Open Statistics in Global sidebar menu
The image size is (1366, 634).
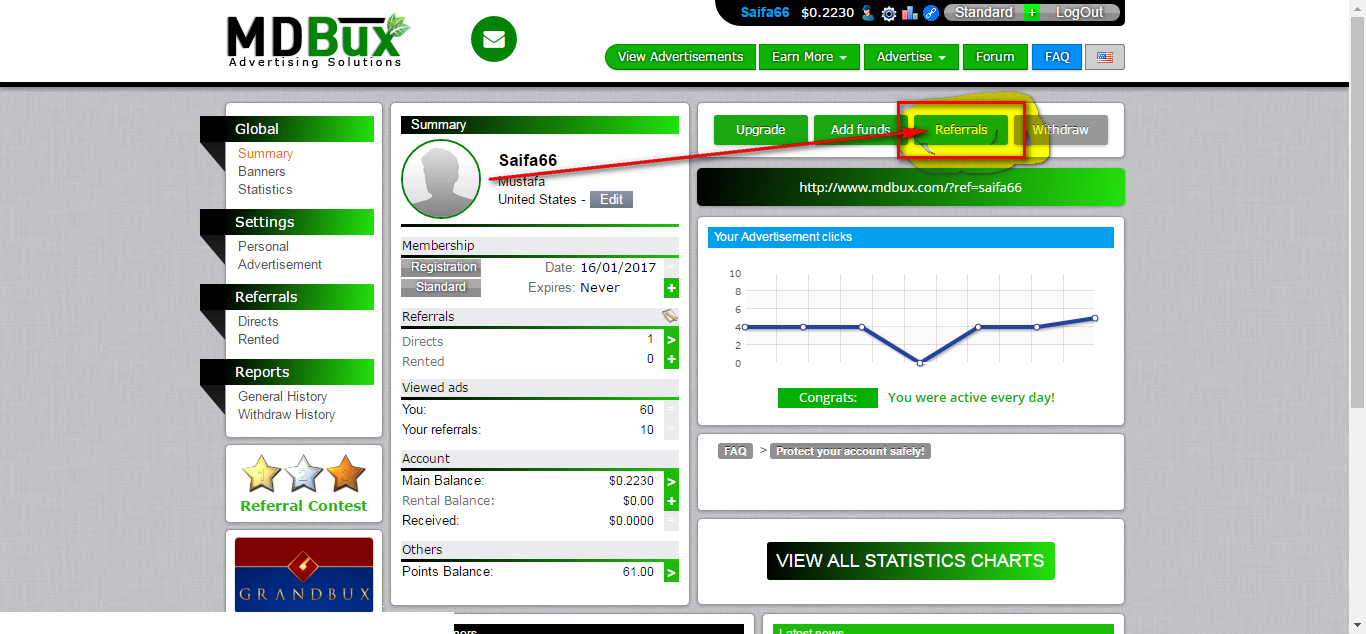pyautogui.click(x=265, y=189)
